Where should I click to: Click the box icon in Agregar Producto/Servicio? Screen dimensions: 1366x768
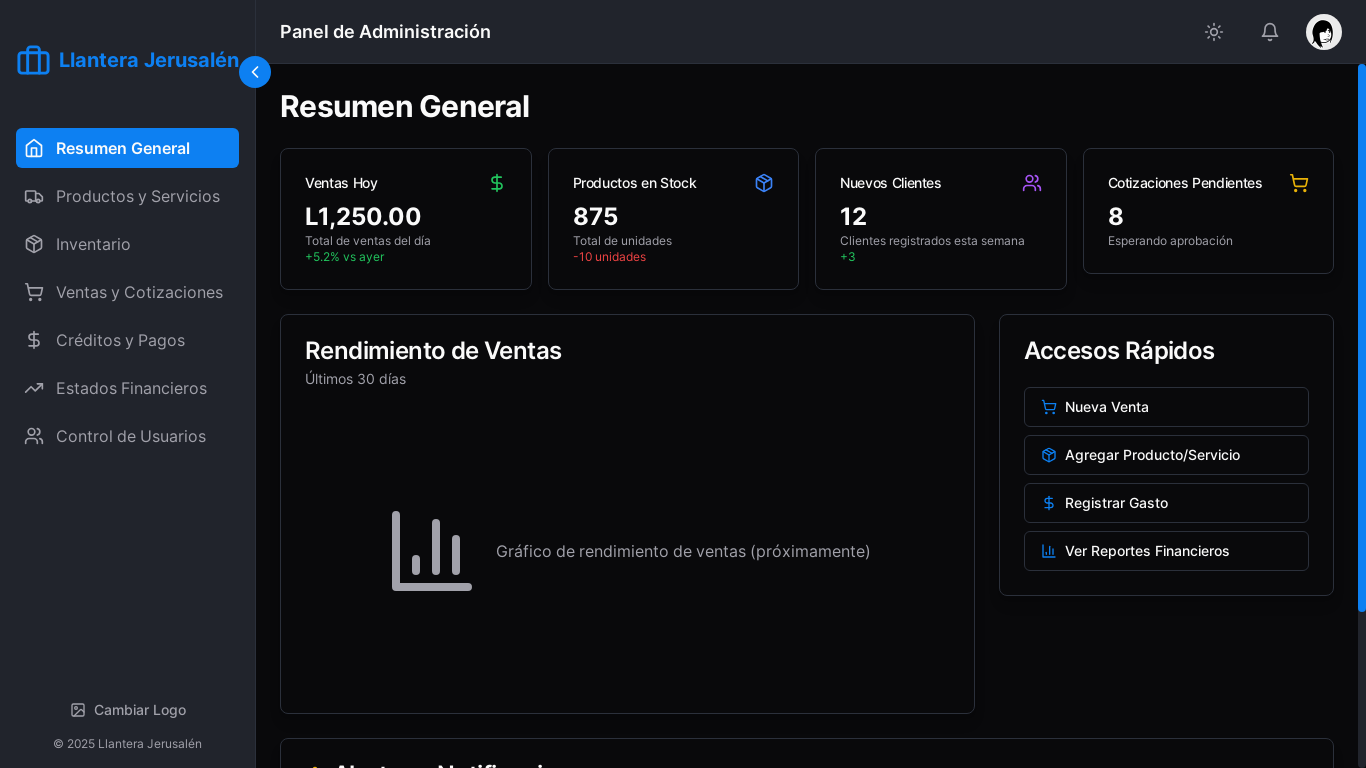pyautogui.click(x=1049, y=455)
